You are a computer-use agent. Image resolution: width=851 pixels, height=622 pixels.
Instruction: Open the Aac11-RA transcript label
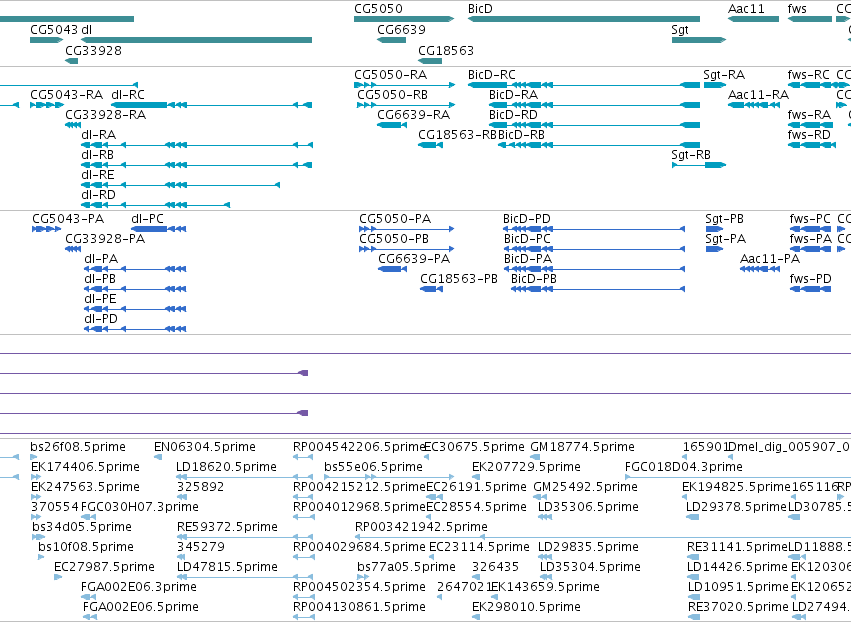(758, 94)
